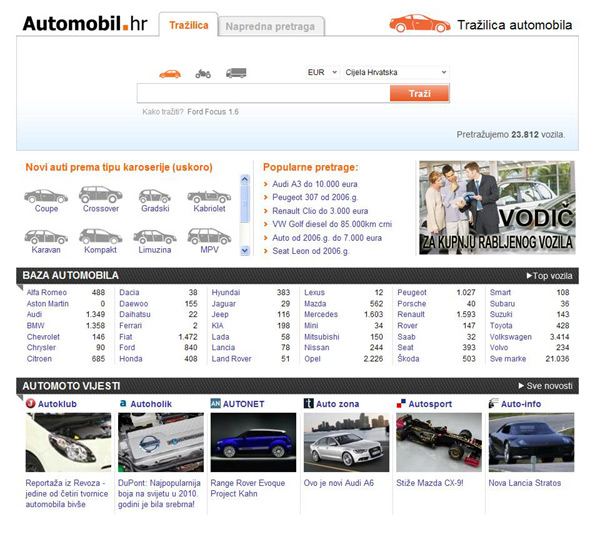
Task: Open the used vehicle buying guide banner
Action: 497,208
